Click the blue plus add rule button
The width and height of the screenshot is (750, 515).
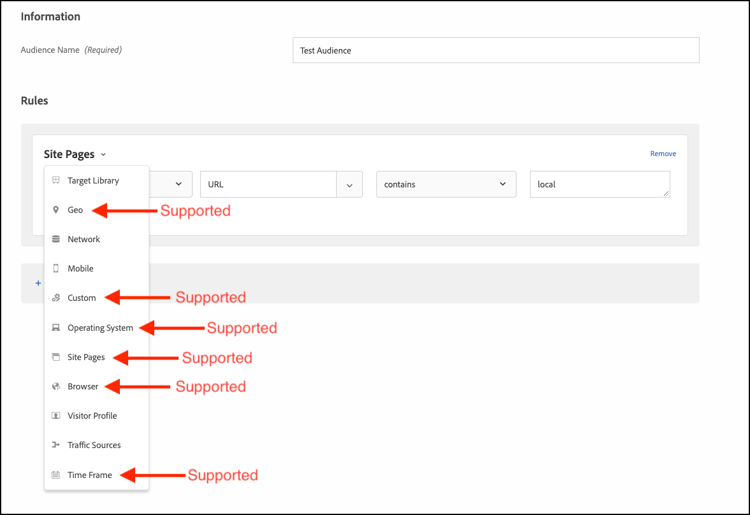(x=38, y=283)
